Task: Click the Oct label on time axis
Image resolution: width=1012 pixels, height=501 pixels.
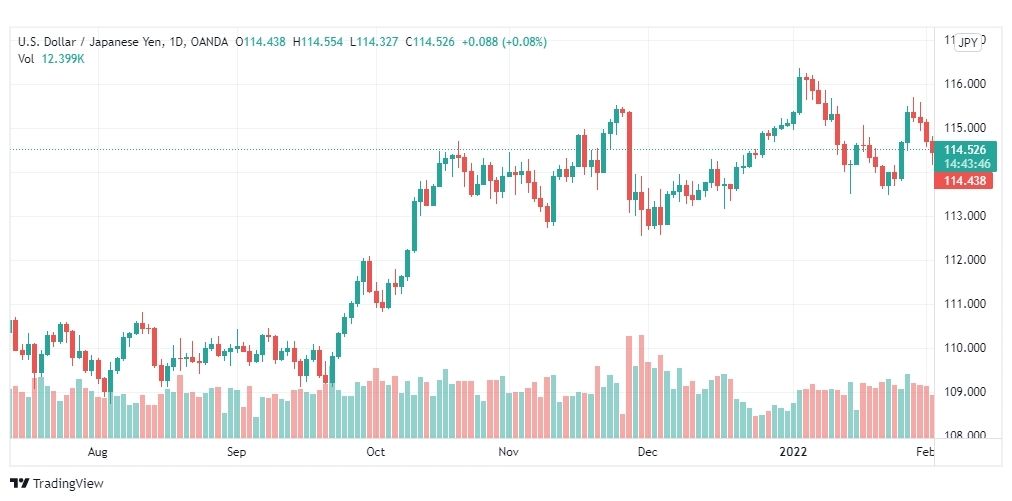Action: (x=376, y=452)
